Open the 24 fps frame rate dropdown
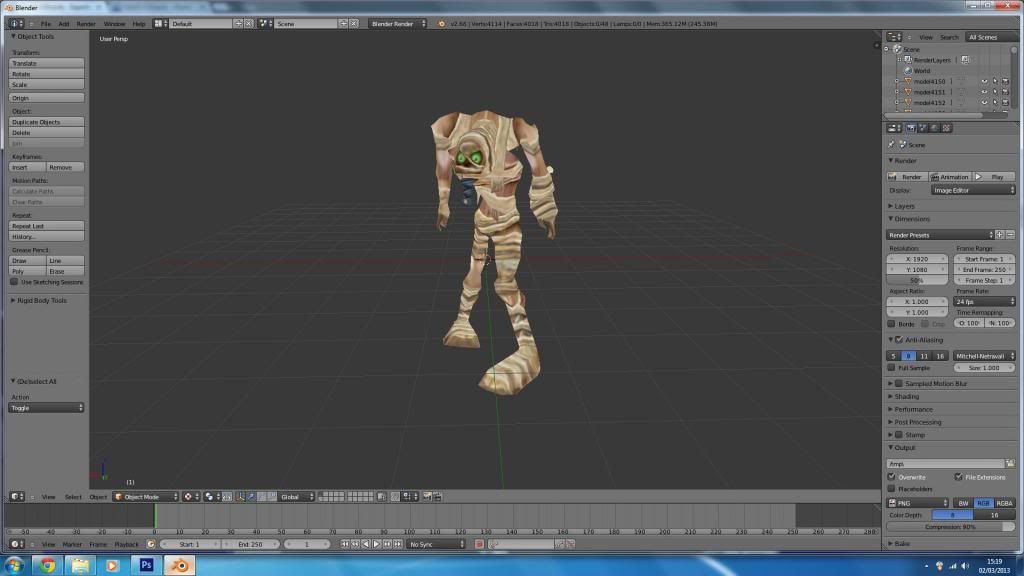1024x576 pixels. point(984,302)
